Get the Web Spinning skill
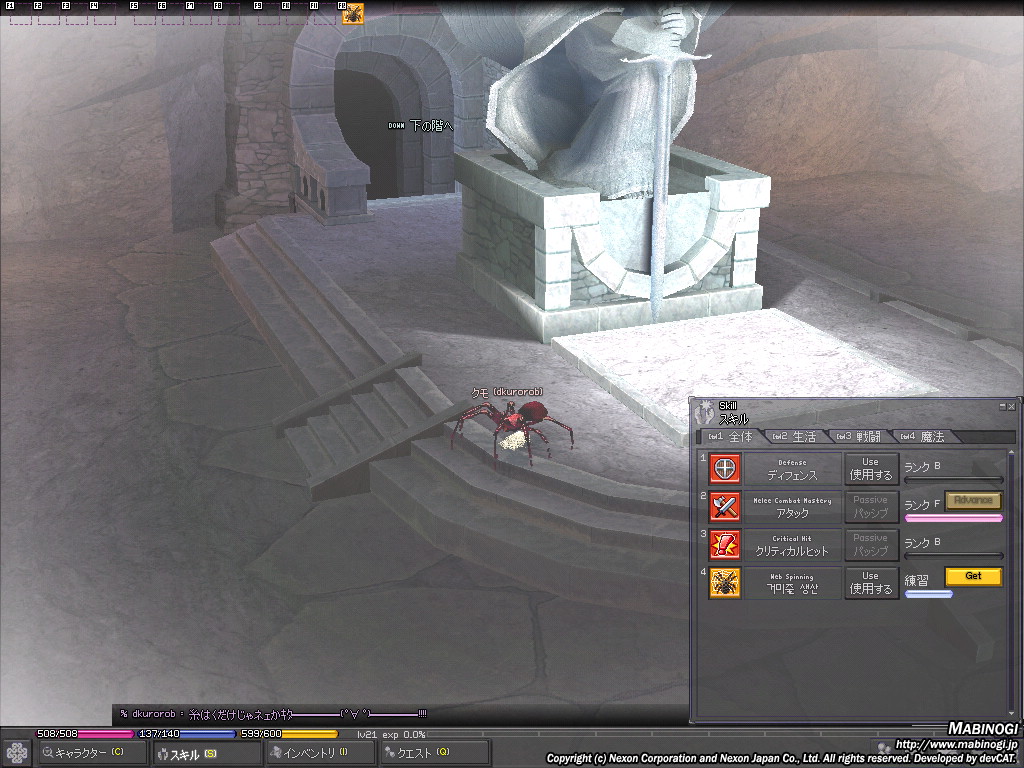 click(x=973, y=576)
